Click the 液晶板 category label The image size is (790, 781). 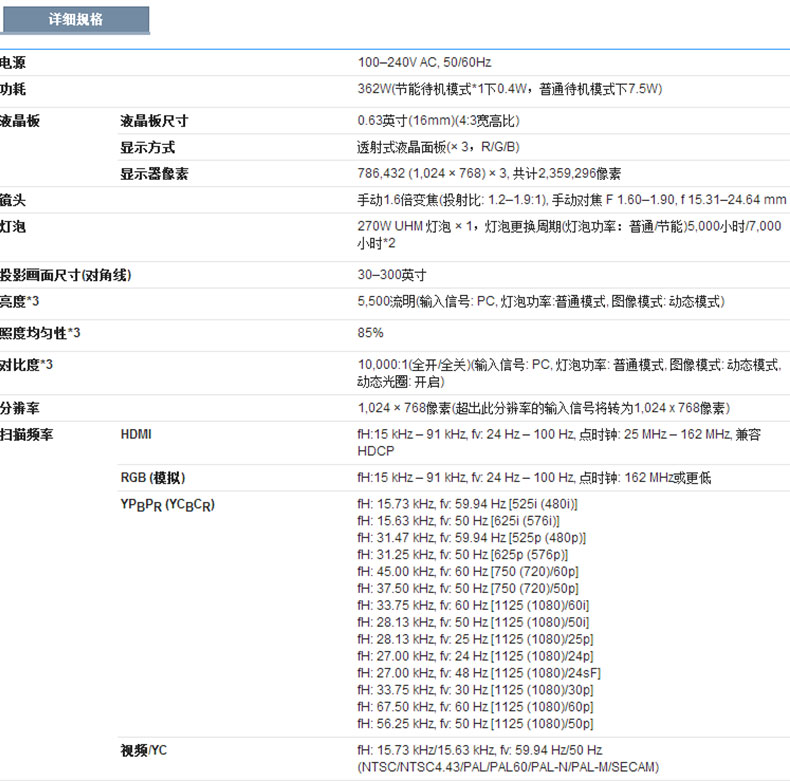[x=20, y=121]
